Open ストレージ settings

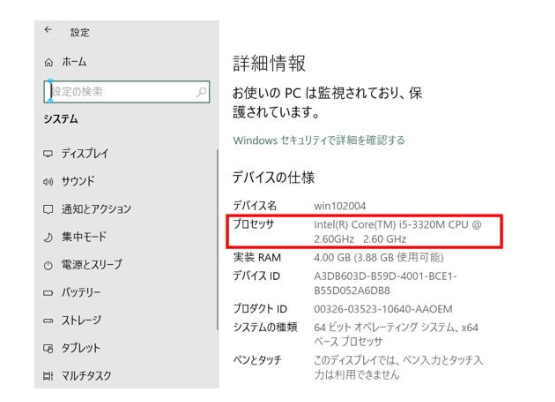pyautogui.click(x=82, y=320)
